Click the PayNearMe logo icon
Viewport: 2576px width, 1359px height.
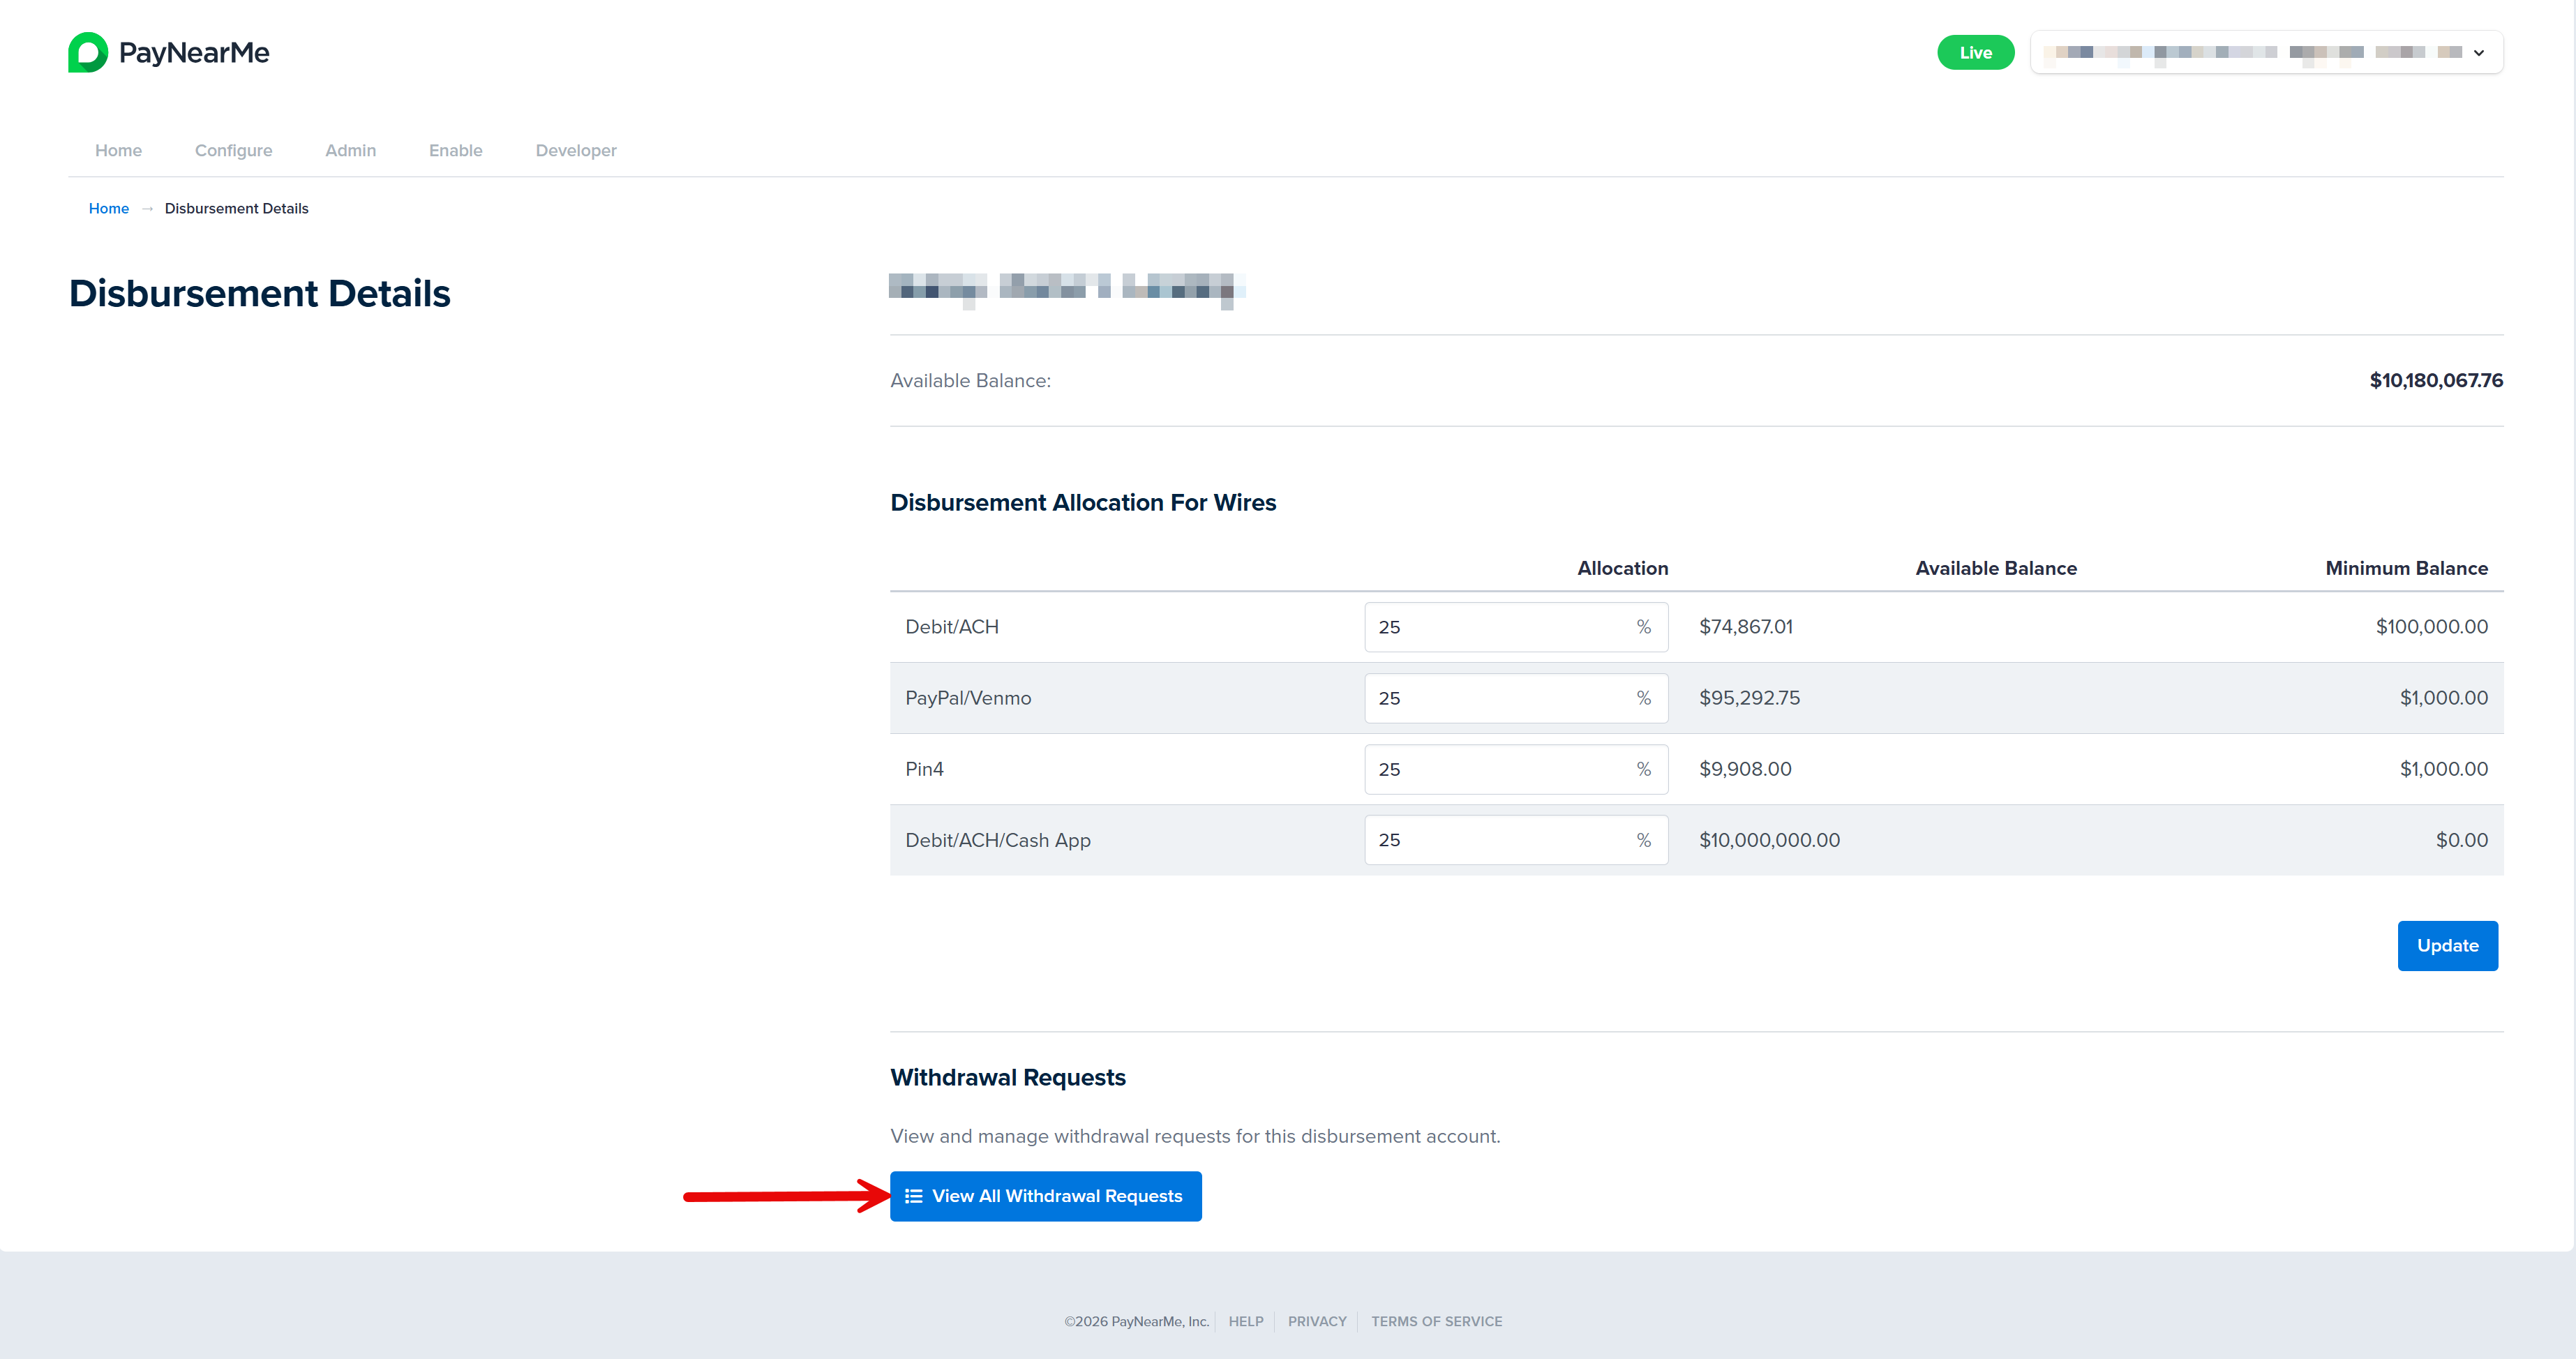pyautogui.click(x=88, y=52)
